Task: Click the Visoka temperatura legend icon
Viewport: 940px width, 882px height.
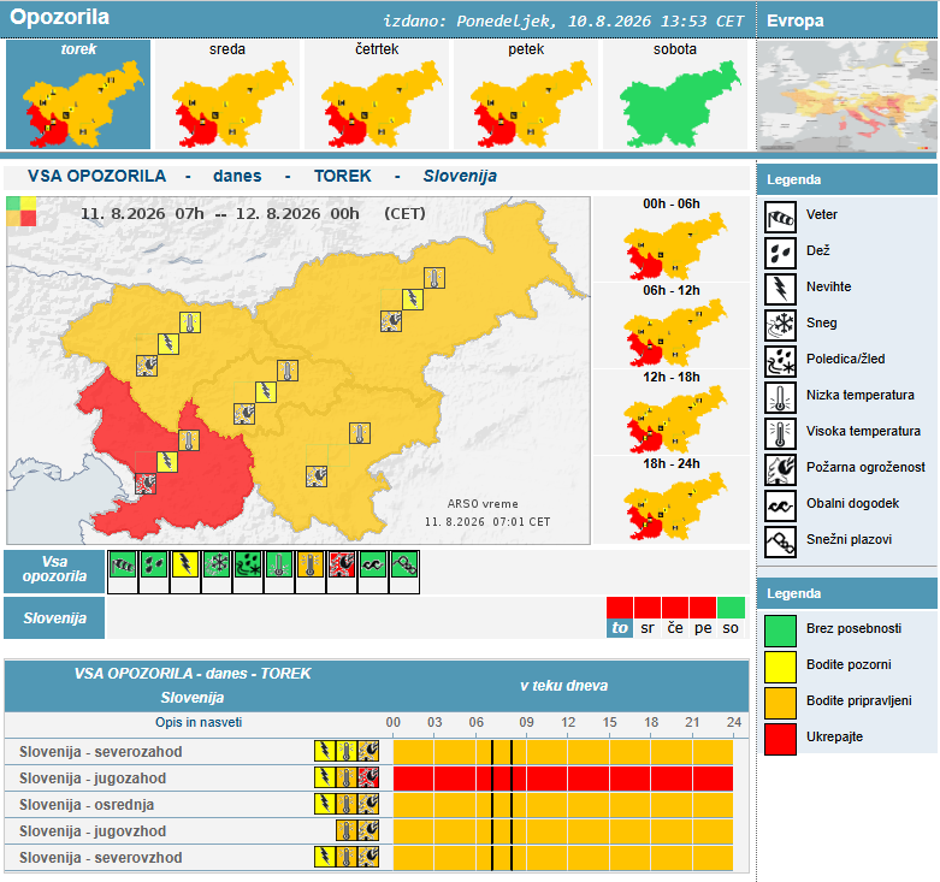Action: 780,434
